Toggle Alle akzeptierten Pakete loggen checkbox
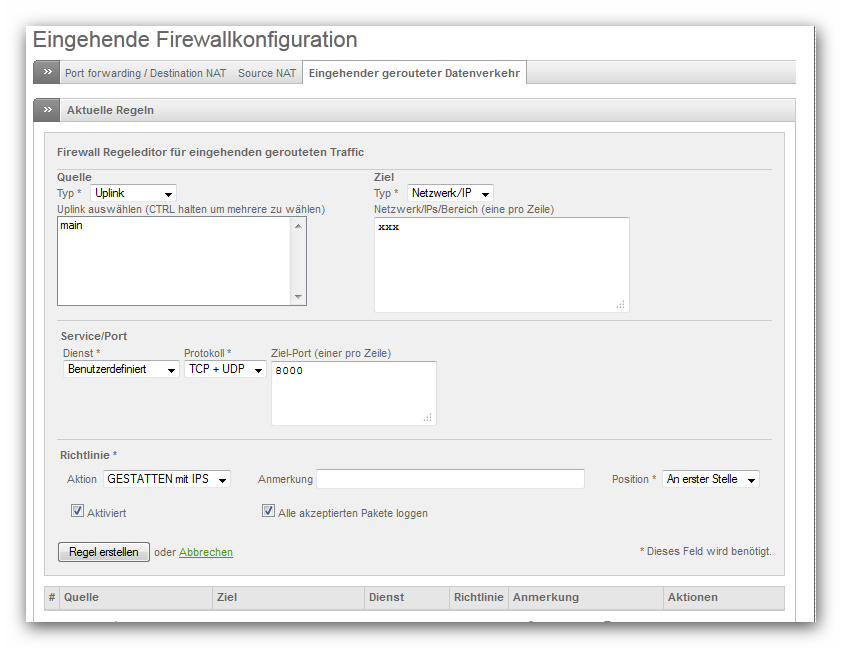Viewport: 842px width, 648px height. [x=268, y=511]
